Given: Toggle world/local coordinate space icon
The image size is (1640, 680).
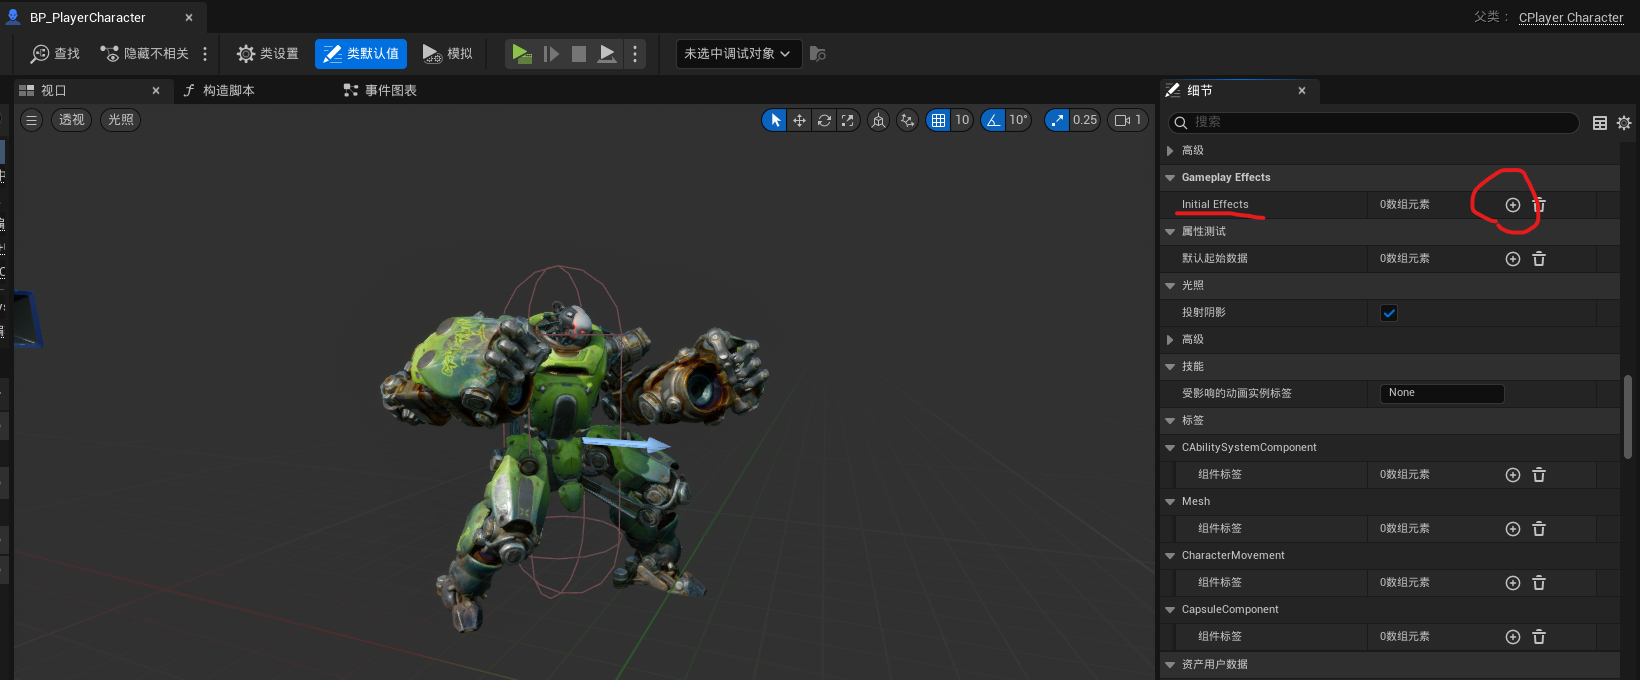Looking at the screenshot, I should point(878,120).
